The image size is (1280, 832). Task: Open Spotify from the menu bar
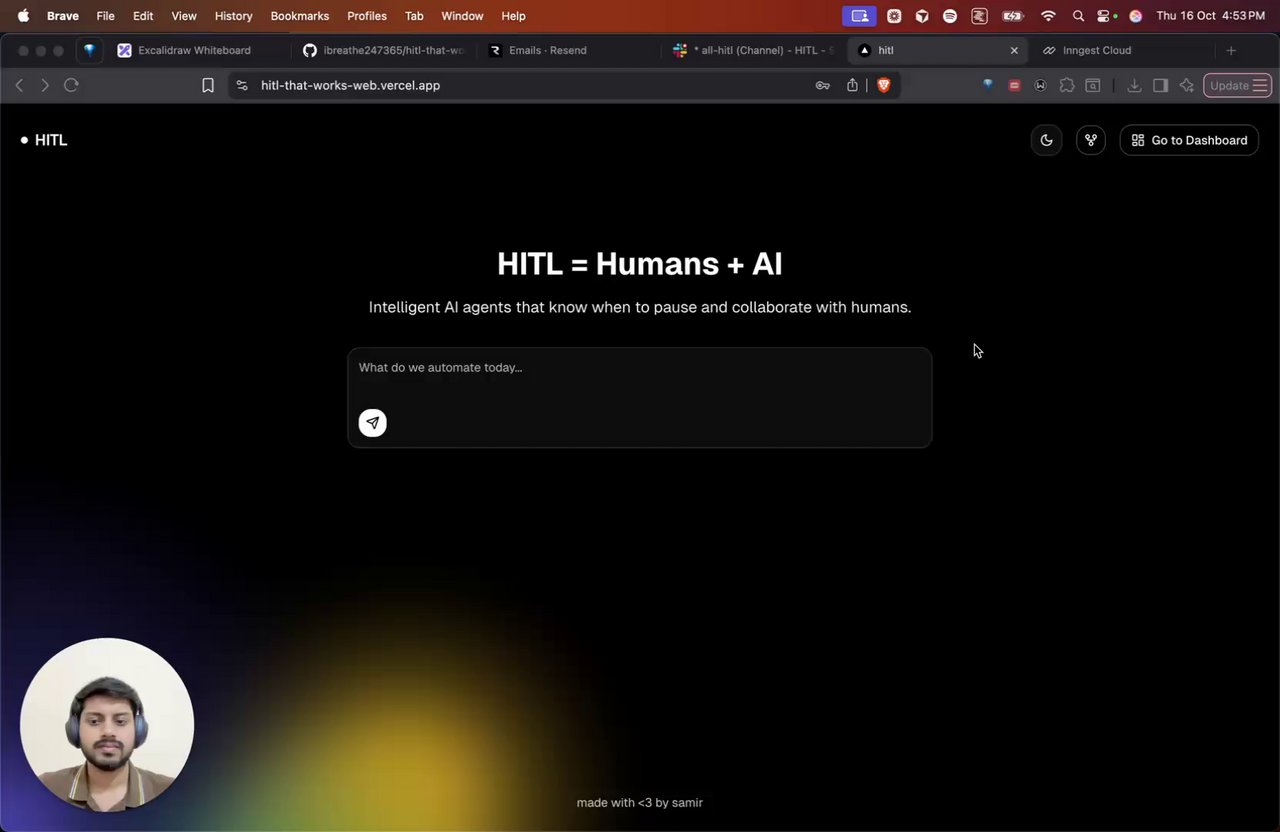click(x=950, y=16)
